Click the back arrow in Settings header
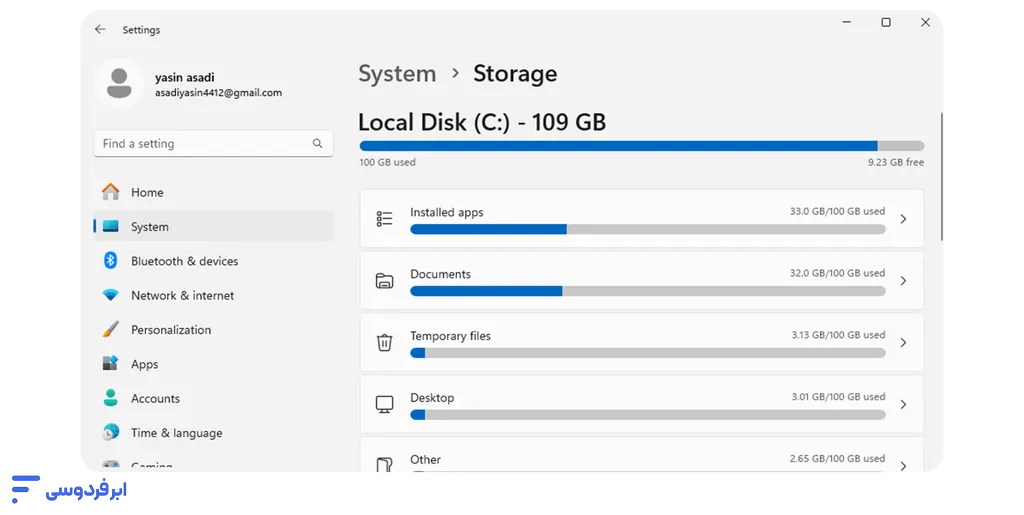The width and height of the screenshot is (1024, 515). (x=100, y=30)
